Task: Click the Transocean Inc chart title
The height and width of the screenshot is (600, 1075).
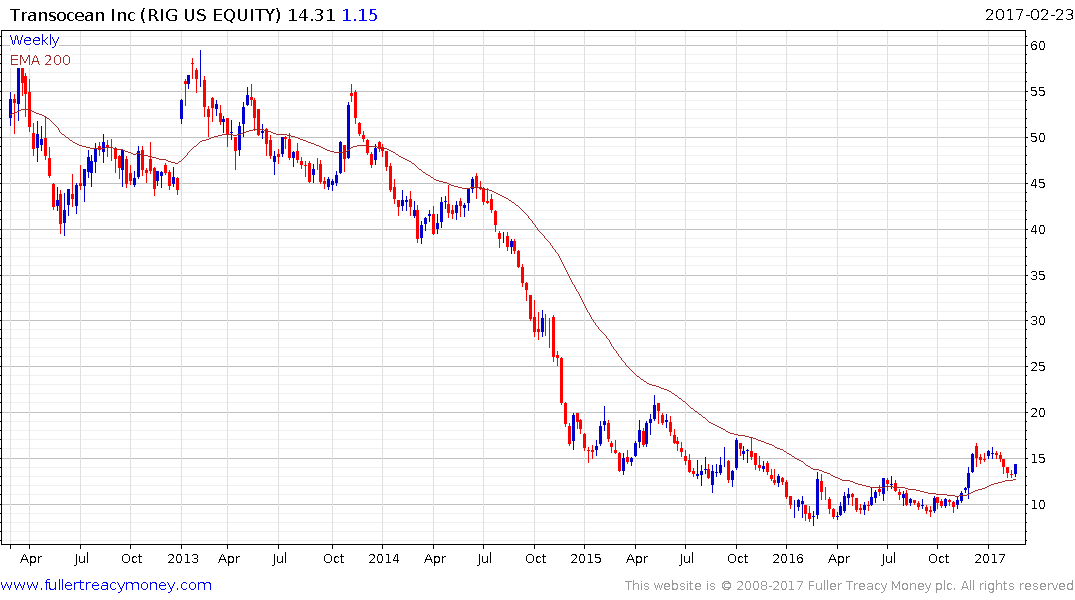Action: [145, 14]
